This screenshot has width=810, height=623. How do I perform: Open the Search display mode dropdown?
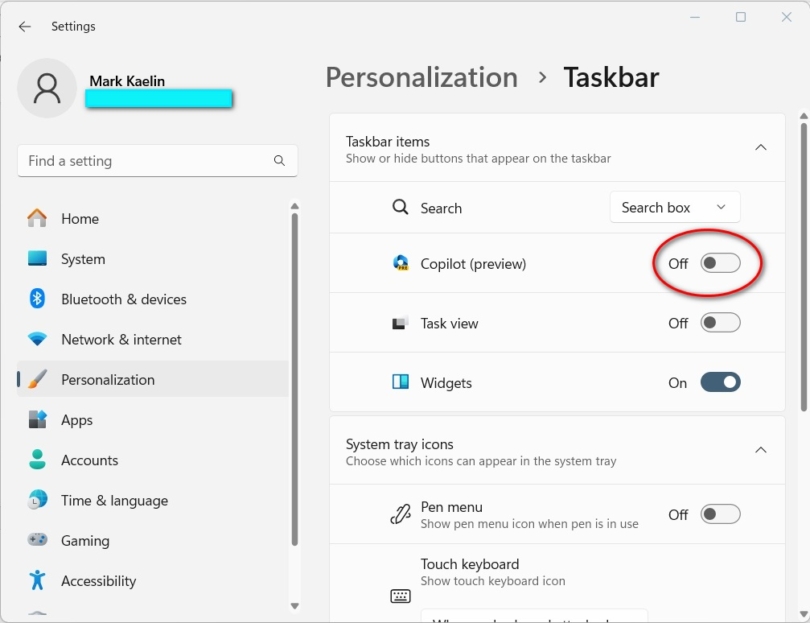[674, 207]
